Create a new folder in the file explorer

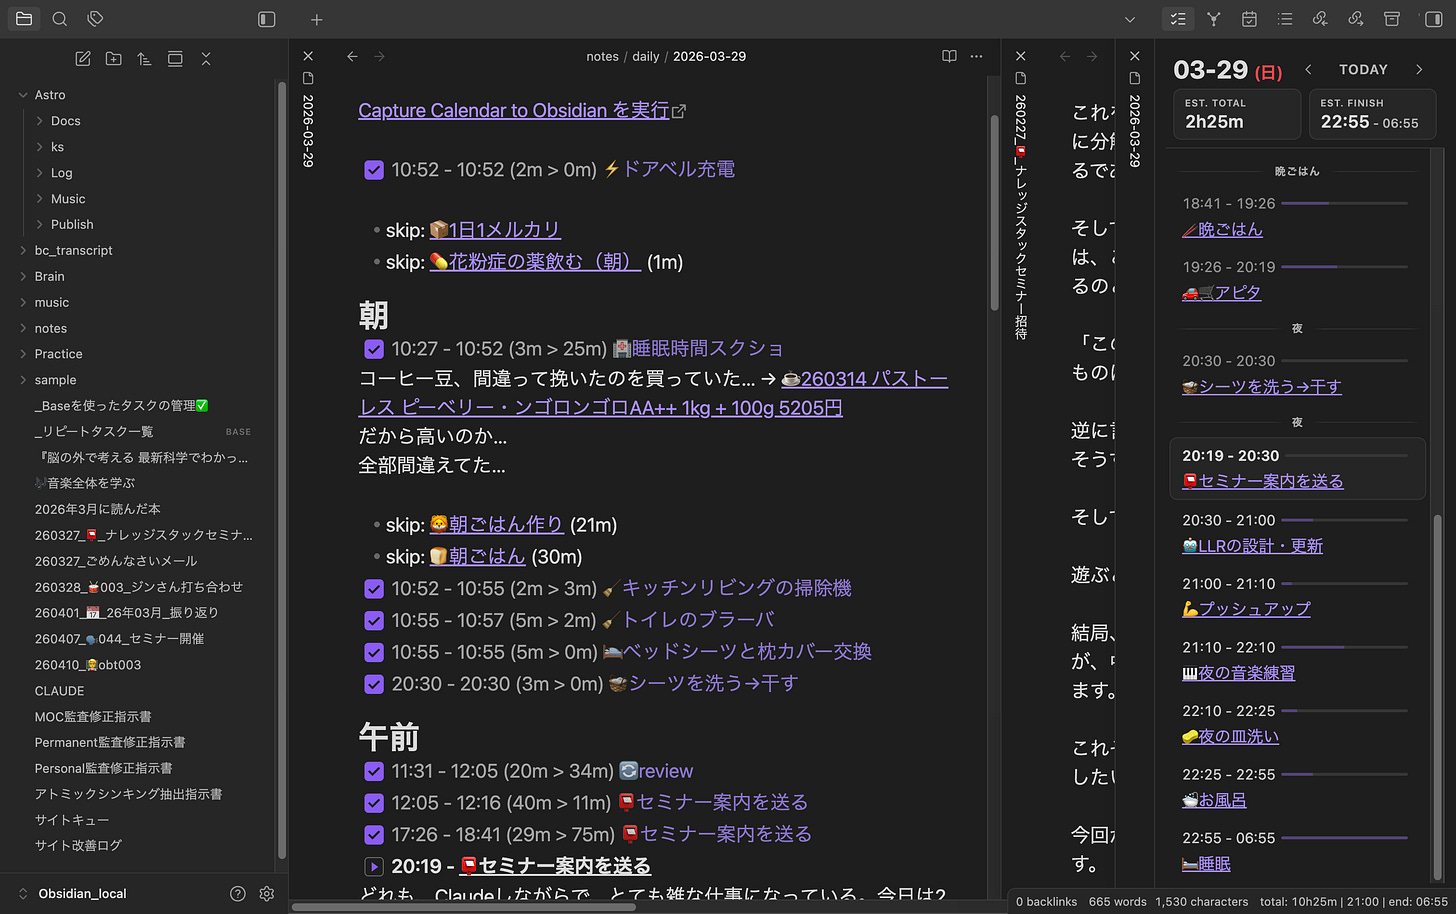(113, 58)
